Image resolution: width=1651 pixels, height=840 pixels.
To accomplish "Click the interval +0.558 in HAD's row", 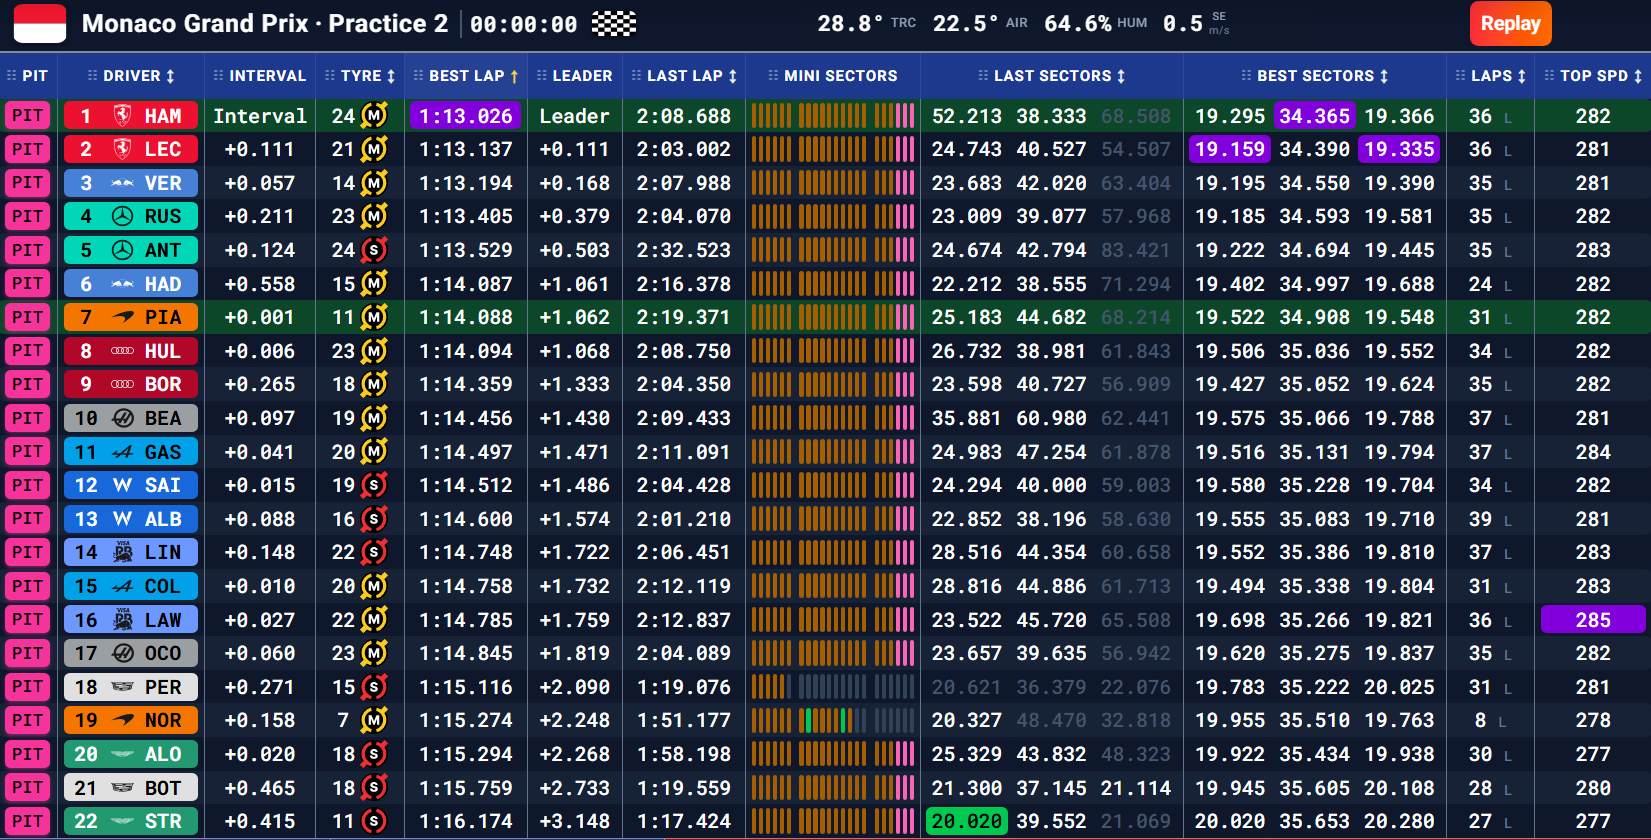I will (260, 284).
